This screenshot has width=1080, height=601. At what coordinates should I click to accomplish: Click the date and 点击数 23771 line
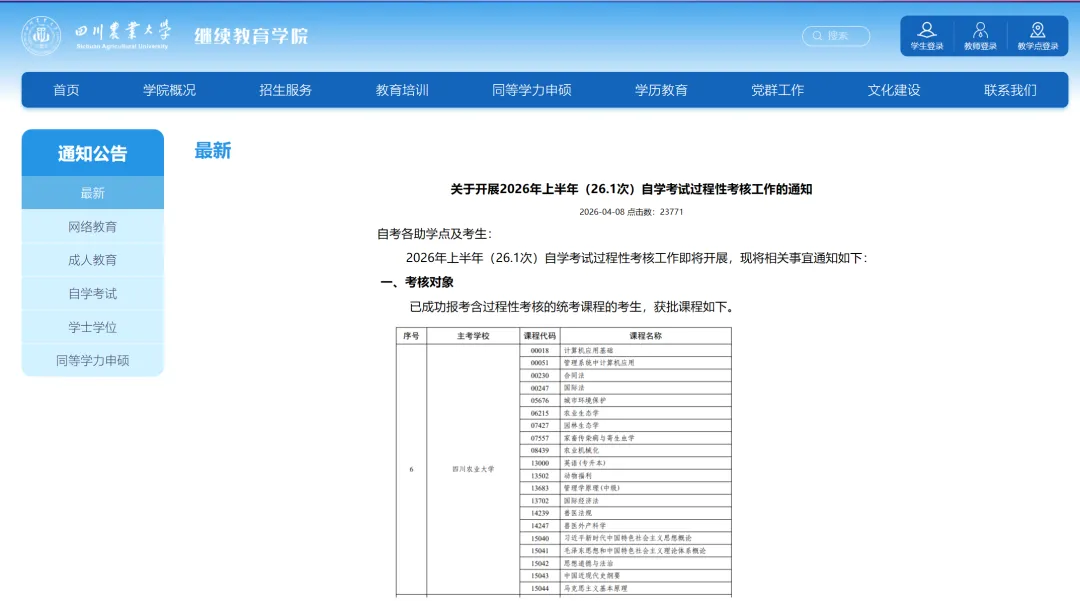click(x=631, y=212)
